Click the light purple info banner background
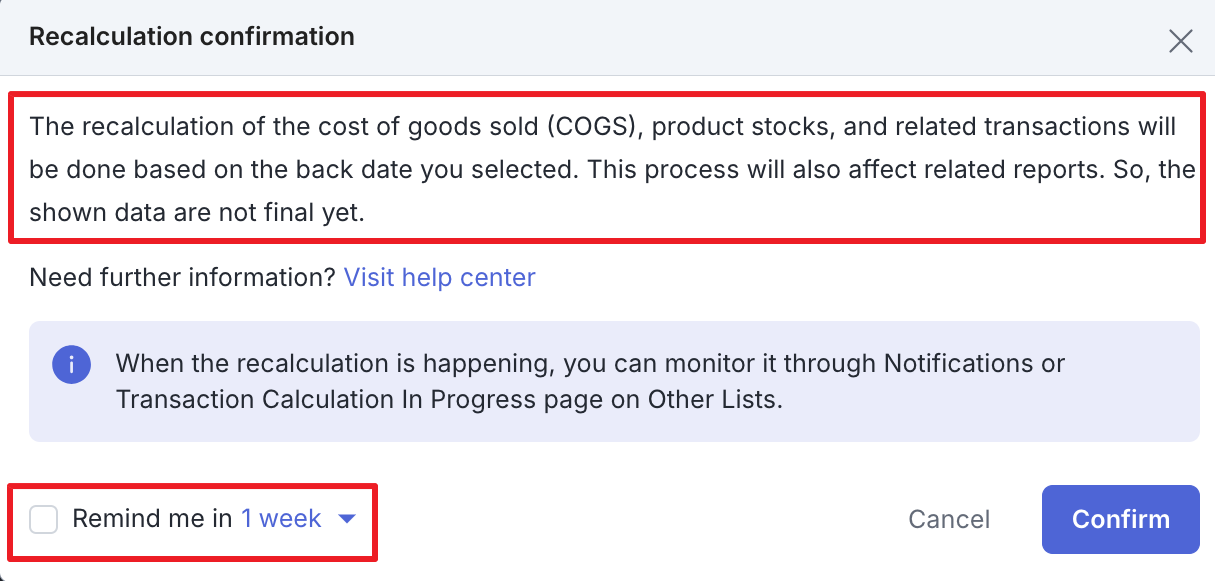Screen dimensions: 1215x581 tap(614, 381)
